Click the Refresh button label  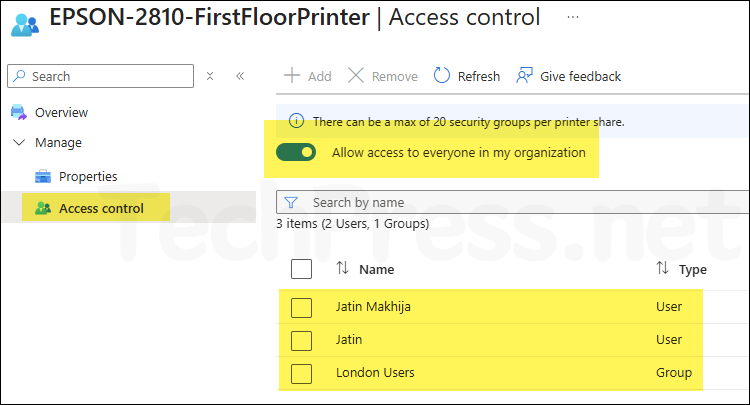pyautogui.click(x=479, y=77)
